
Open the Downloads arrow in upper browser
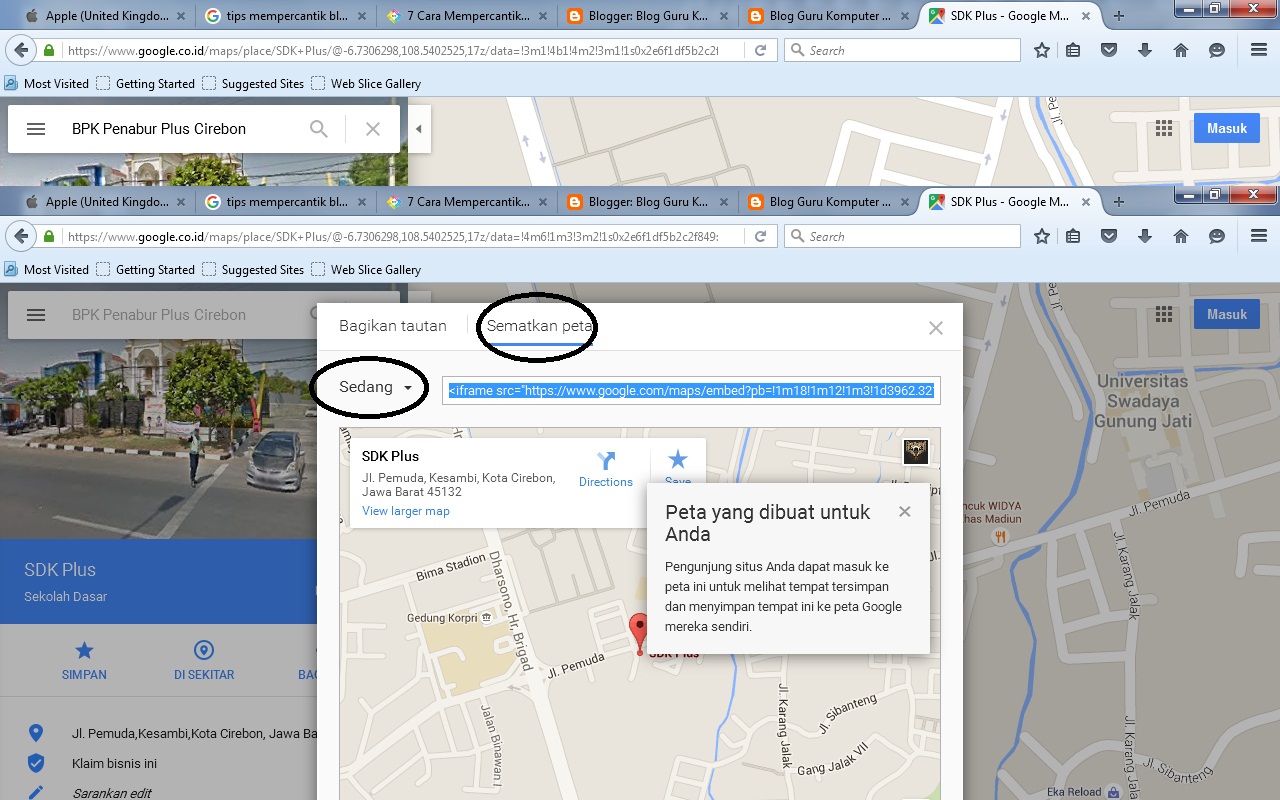tap(1145, 50)
